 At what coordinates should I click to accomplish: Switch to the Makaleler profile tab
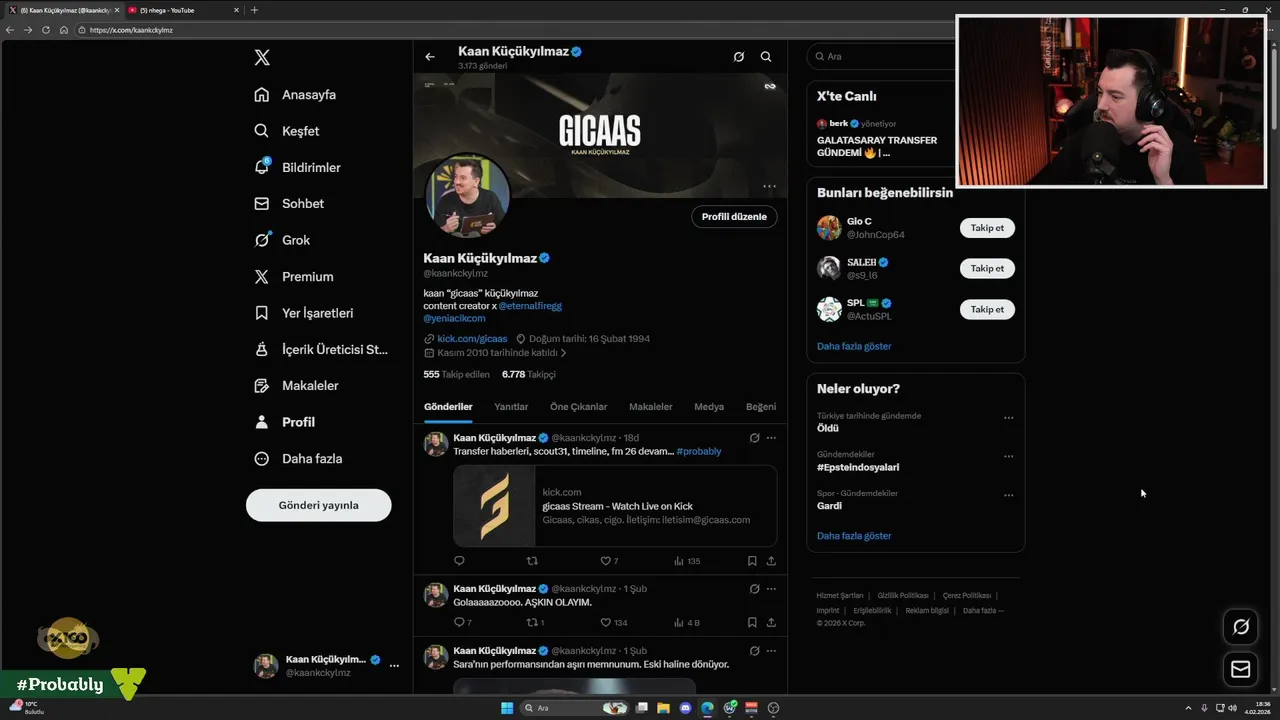coord(651,407)
